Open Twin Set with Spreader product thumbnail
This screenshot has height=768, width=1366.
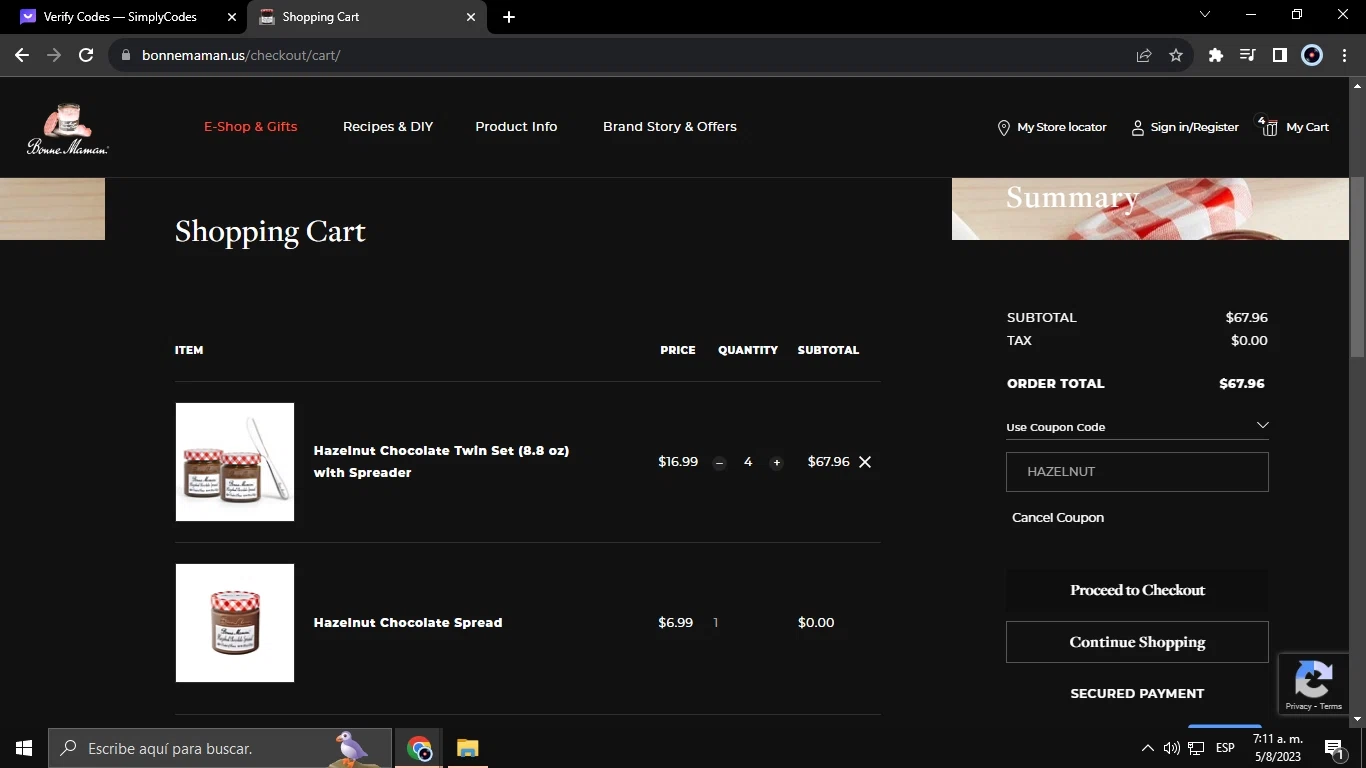click(x=235, y=462)
